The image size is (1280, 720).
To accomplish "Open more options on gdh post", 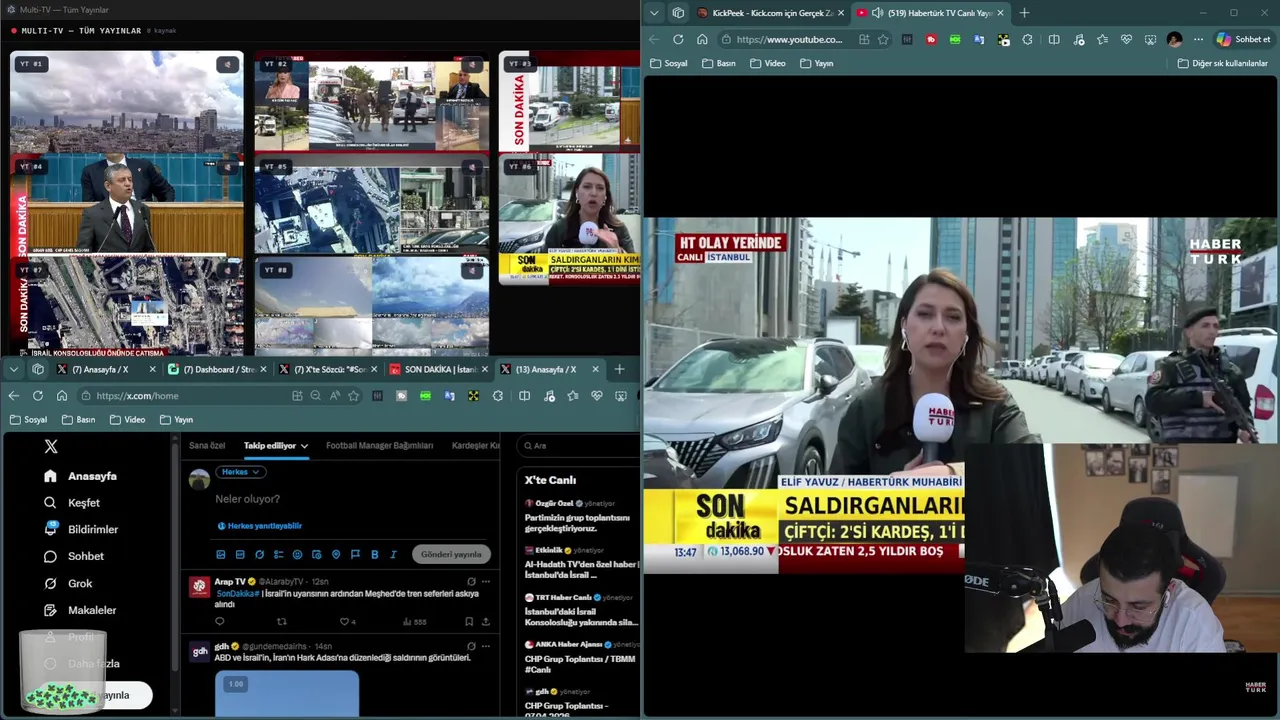I will [486, 646].
